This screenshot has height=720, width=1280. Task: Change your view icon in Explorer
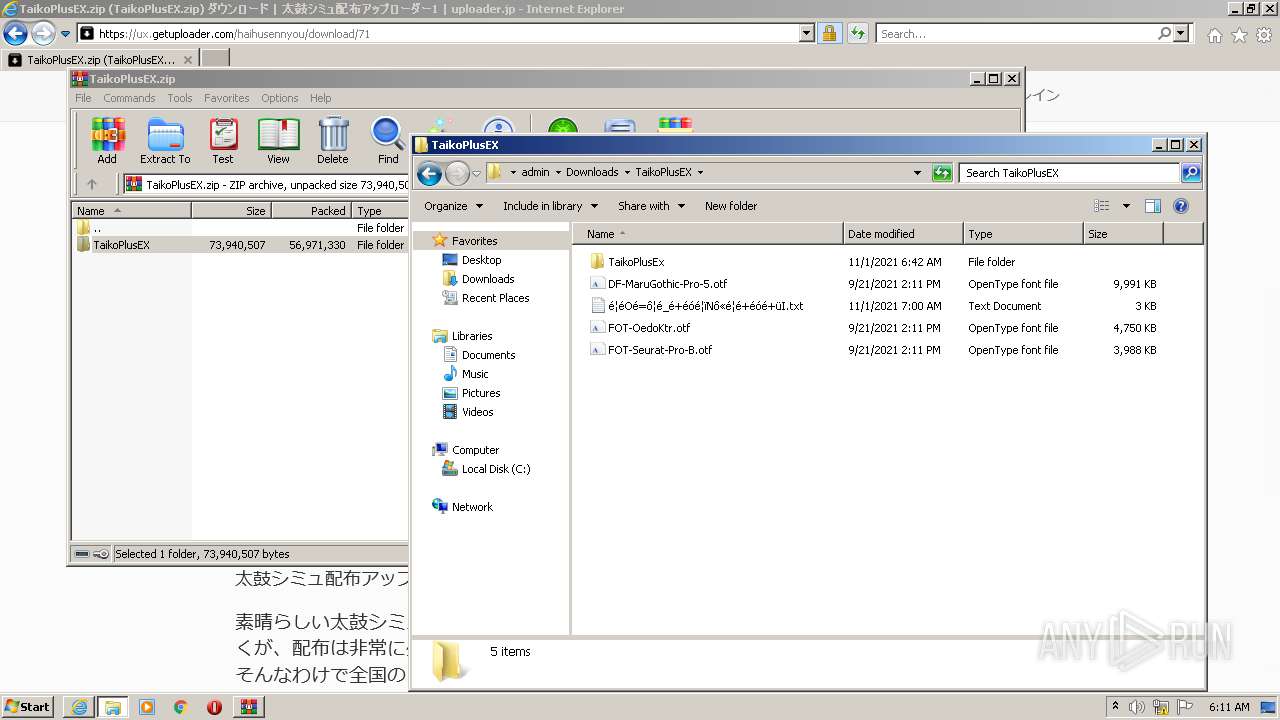pyautogui.click(x=1102, y=206)
